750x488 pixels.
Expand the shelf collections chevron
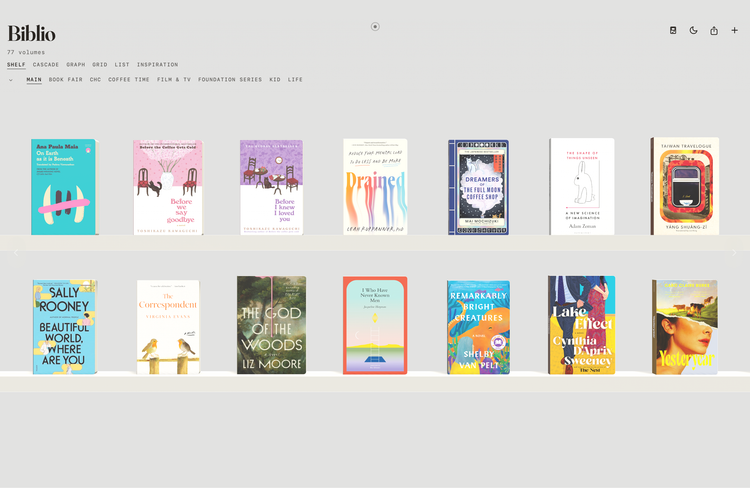tap(11, 80)
